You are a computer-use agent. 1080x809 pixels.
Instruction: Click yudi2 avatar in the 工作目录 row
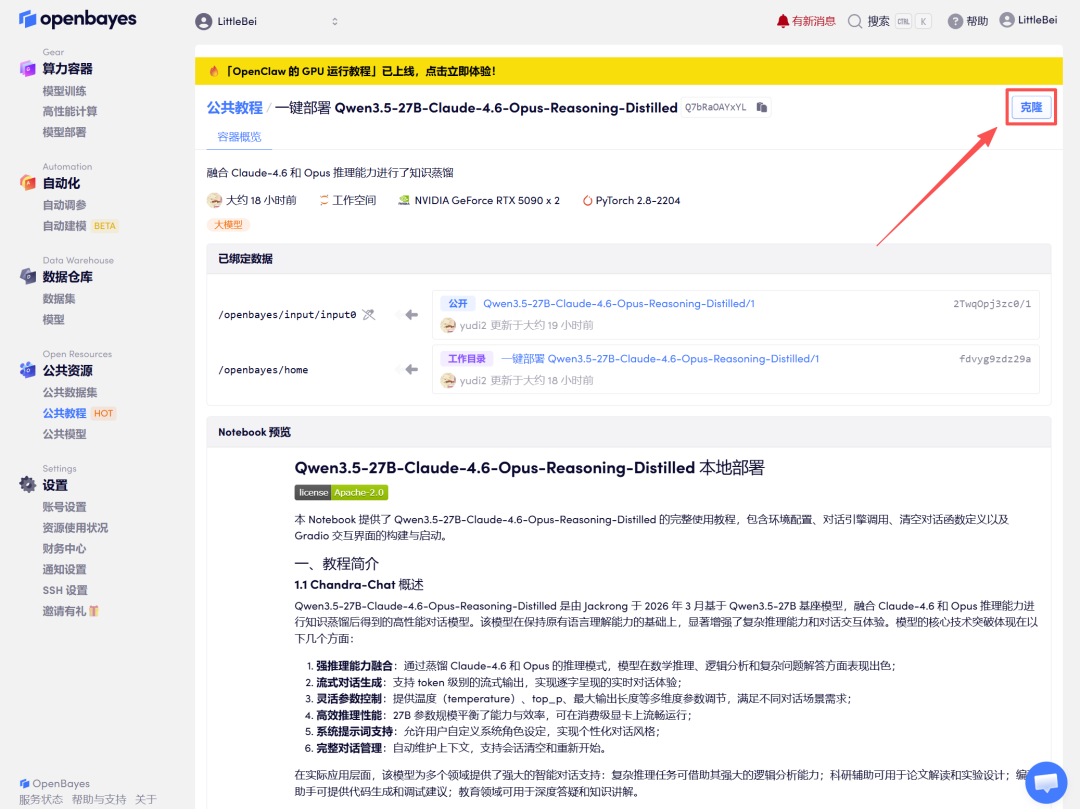(448, 380)
